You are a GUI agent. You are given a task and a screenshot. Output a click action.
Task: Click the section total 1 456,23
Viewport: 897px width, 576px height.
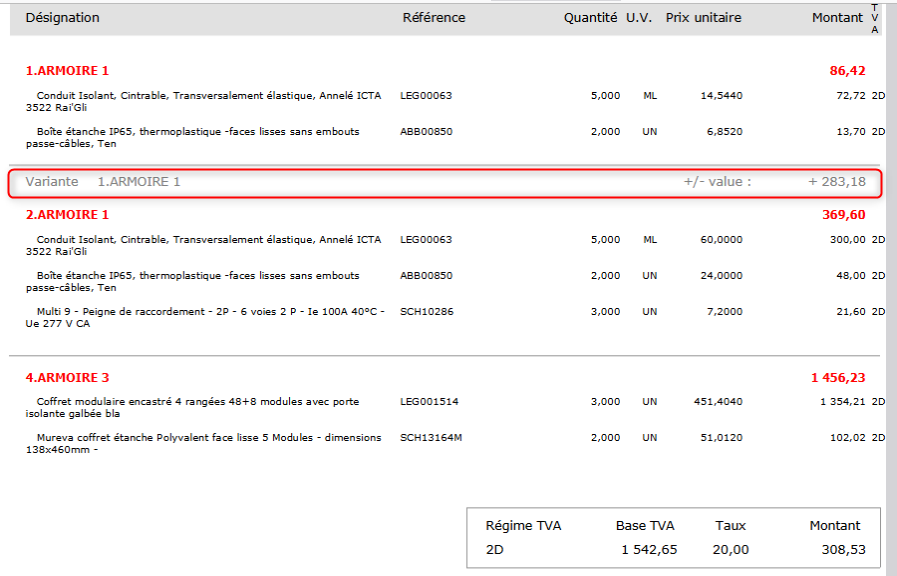(838, 378)
